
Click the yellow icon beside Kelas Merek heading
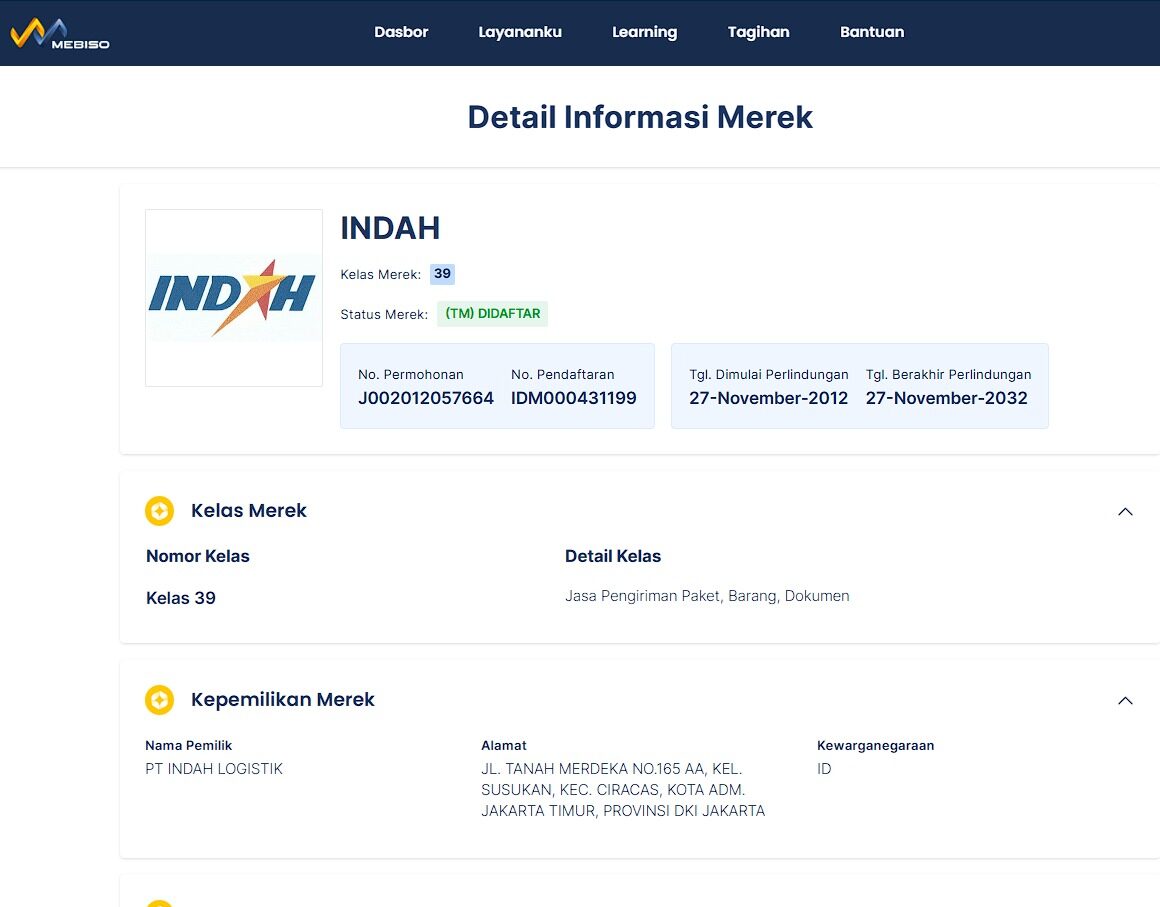click(x=159, y=510)
